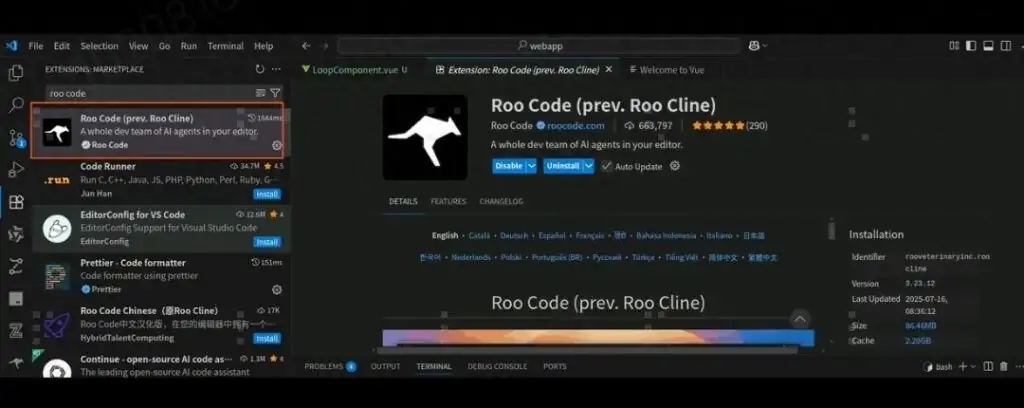Screen dimensions: 1024x408
Task: Open the Selection menu
Action: click(99, 46)
